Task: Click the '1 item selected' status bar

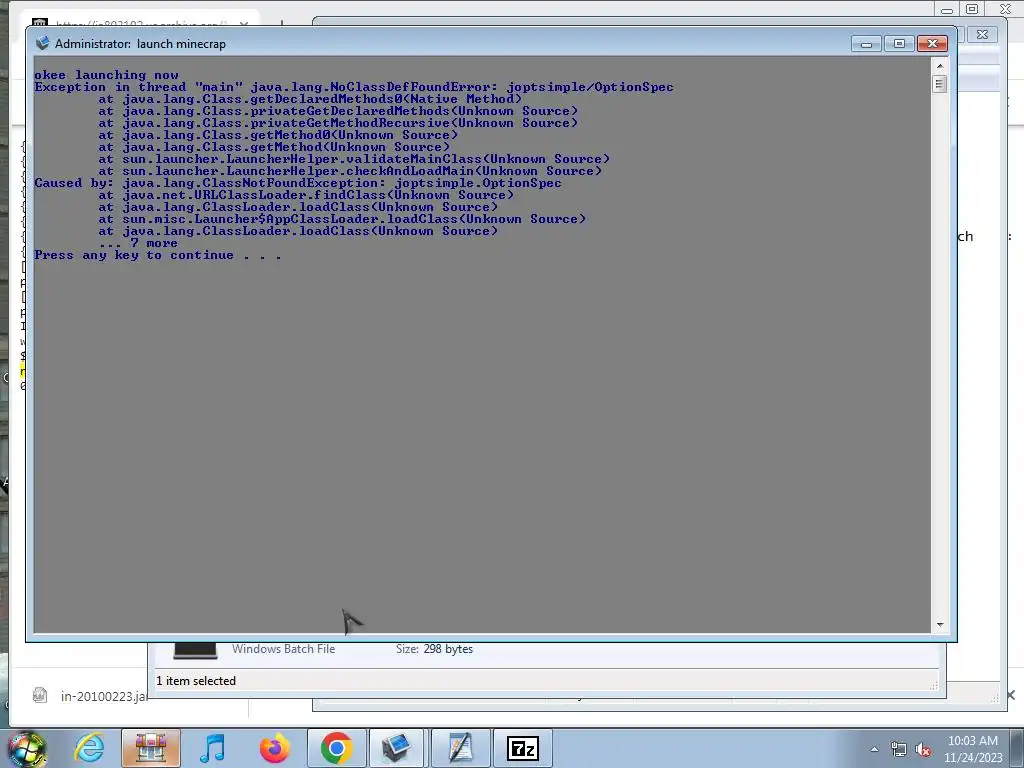Action: pos(196,680)
